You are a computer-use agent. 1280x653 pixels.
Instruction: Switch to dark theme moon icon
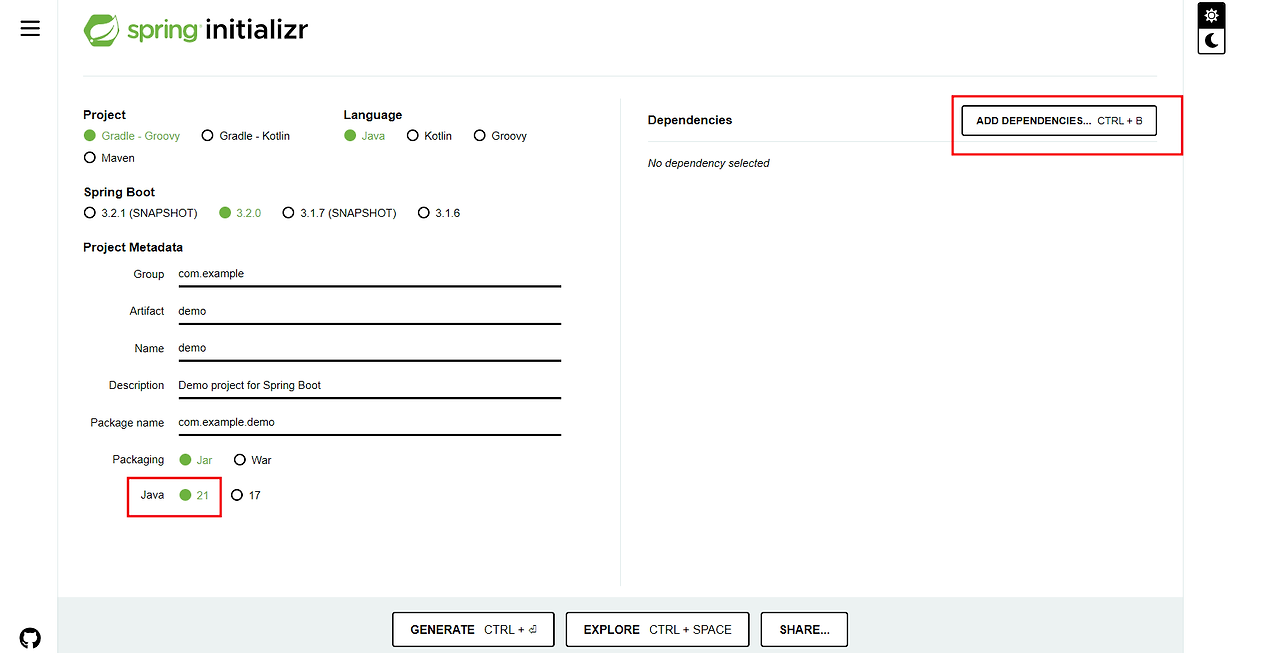click(1212, 41)
